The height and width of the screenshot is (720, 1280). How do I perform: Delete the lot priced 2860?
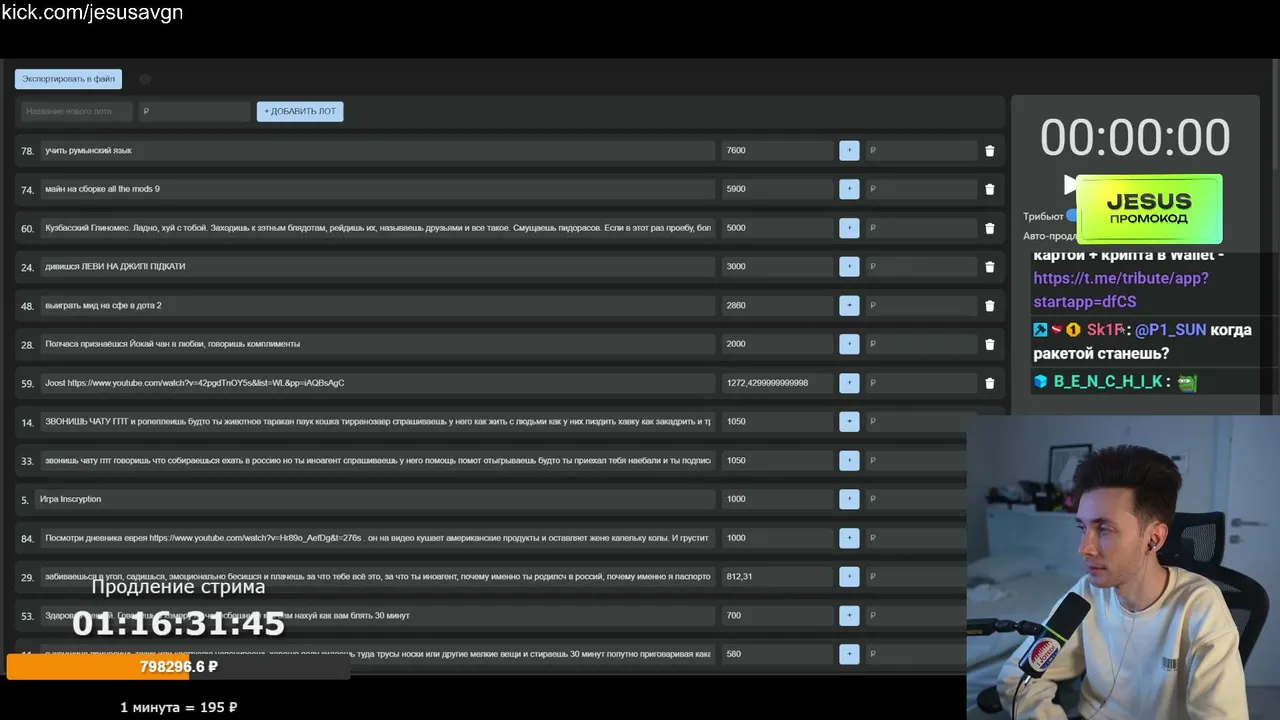990,306
